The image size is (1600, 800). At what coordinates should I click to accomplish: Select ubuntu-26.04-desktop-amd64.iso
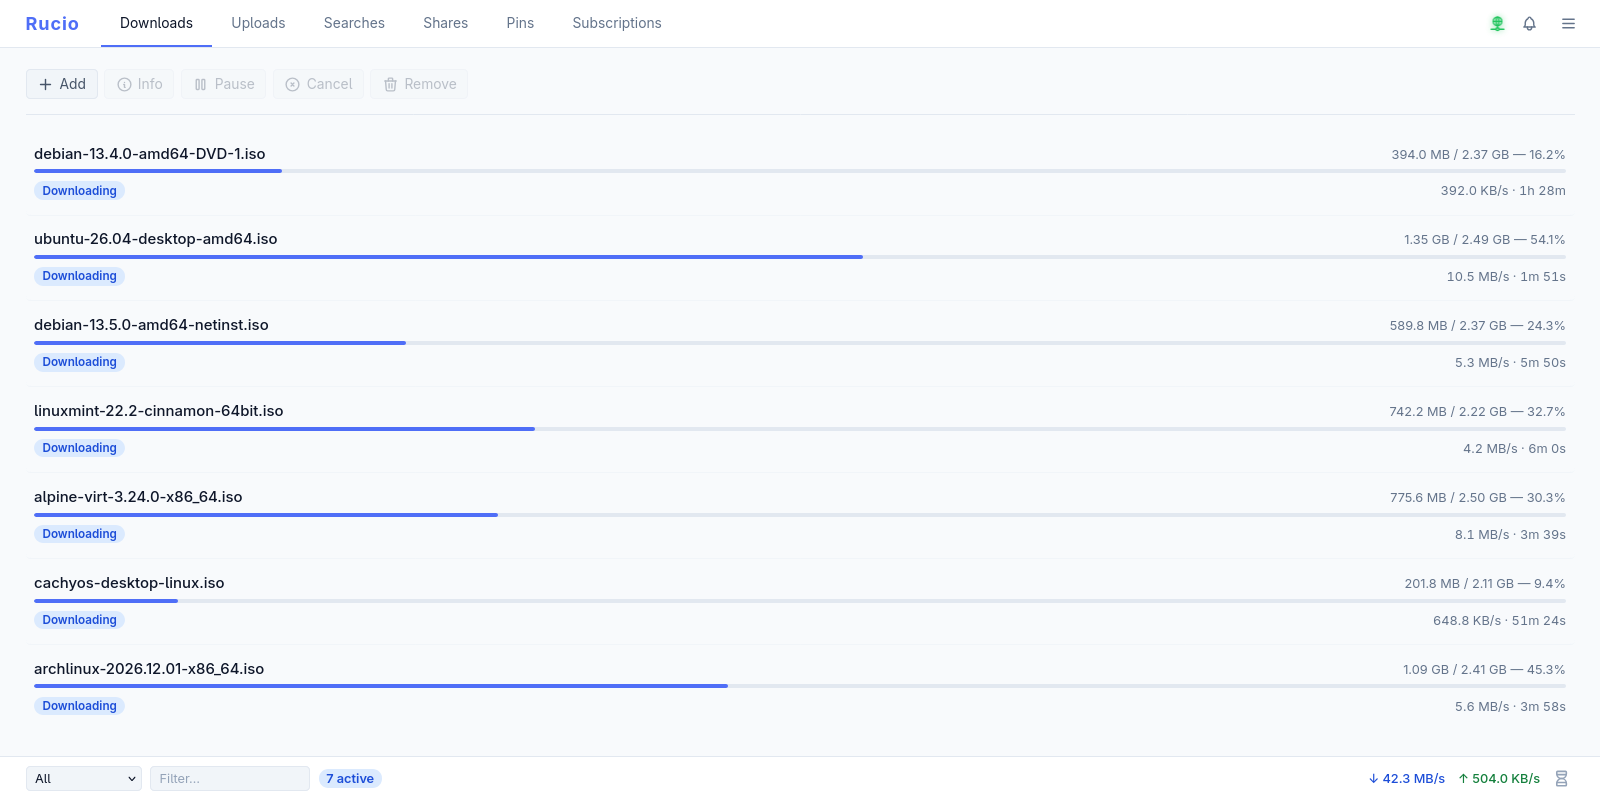(156, 239)
